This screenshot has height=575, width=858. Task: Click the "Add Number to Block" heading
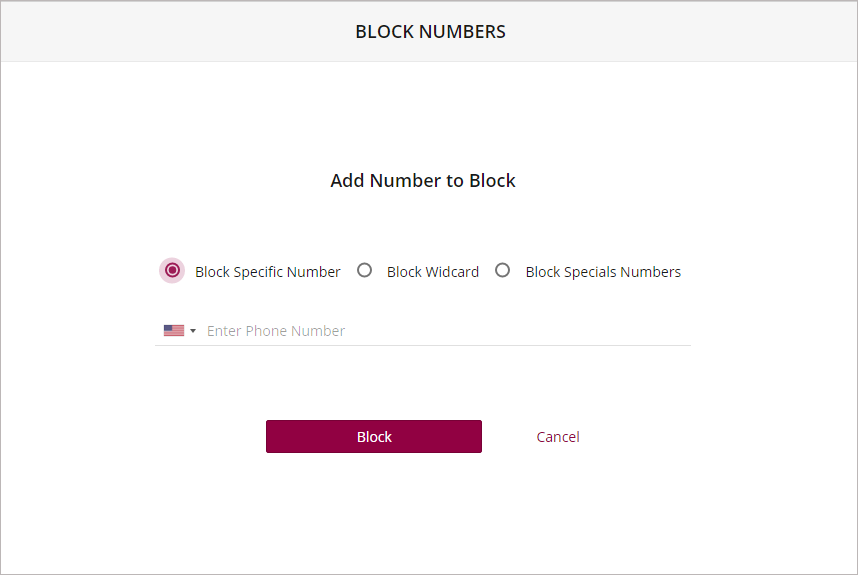click(423, 181)
